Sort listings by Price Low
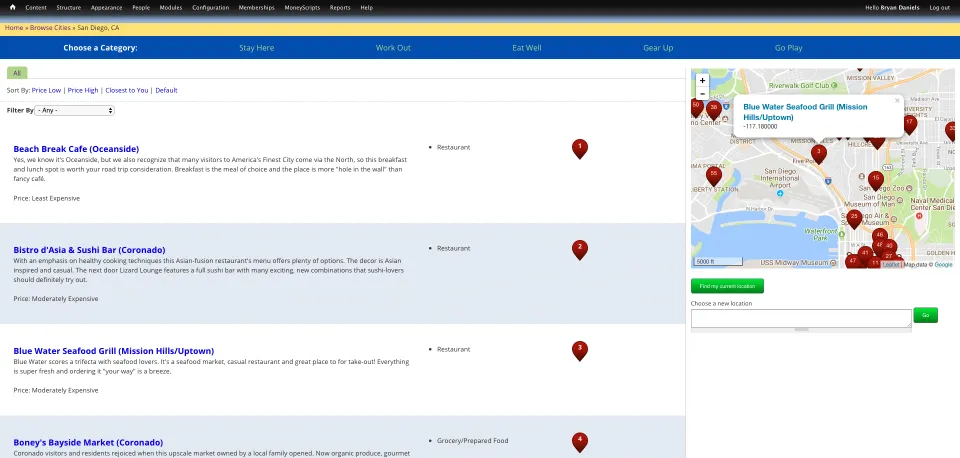The image size is (960, 458). pyautogui.click(x=47, y=90)
